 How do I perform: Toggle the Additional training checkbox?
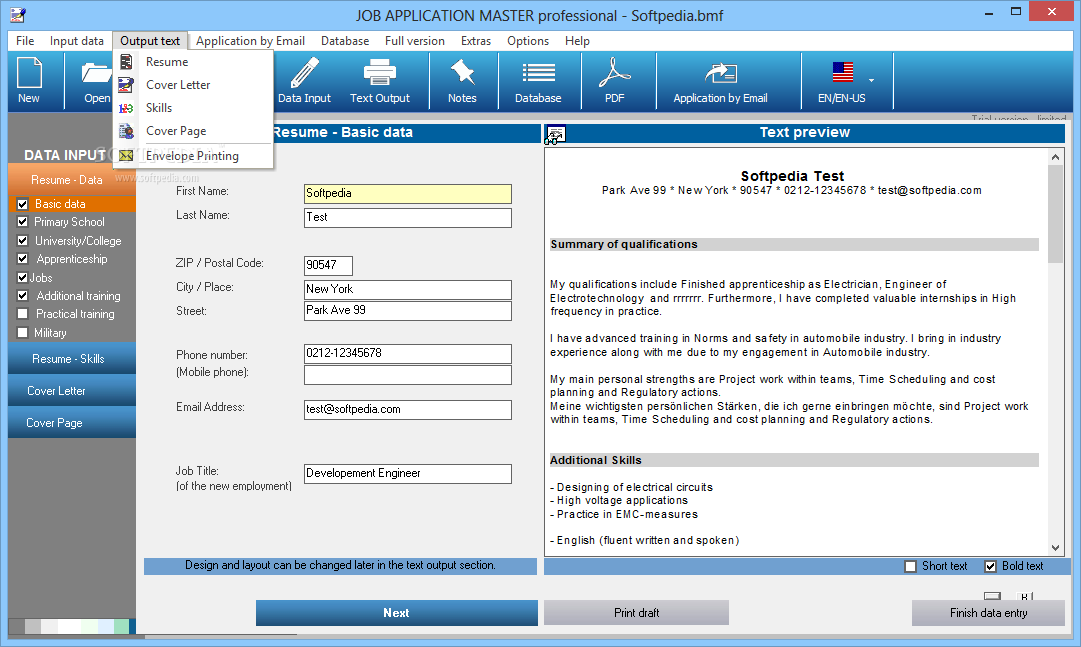[x=23, y=296]
